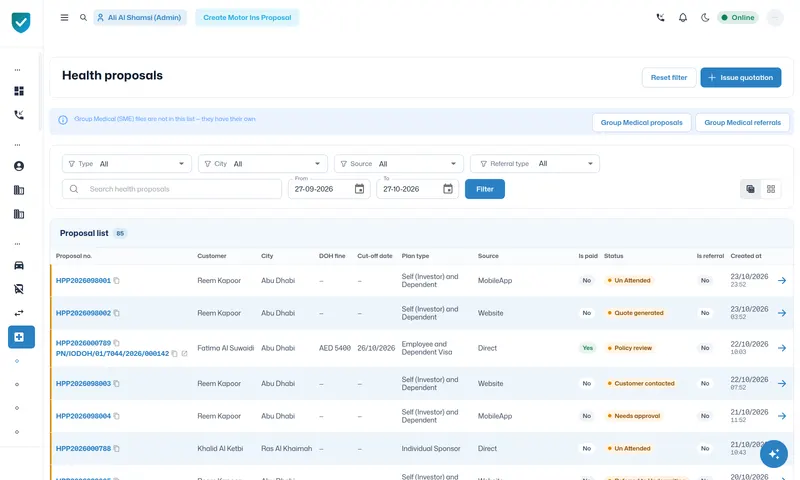Click the shield logo

click(x=21, y=22)
